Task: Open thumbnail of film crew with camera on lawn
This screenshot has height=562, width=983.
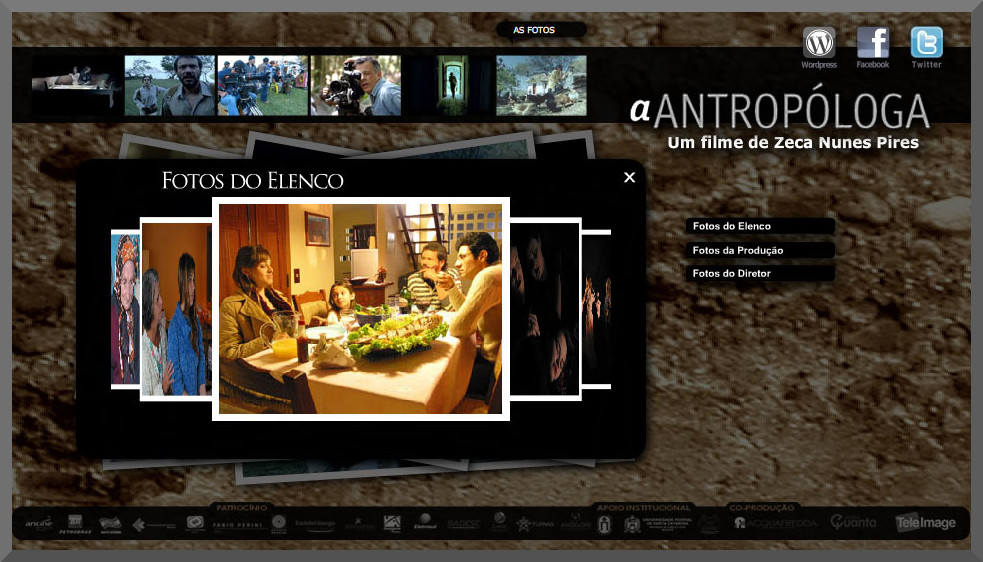Action: (x=263, y=85)
